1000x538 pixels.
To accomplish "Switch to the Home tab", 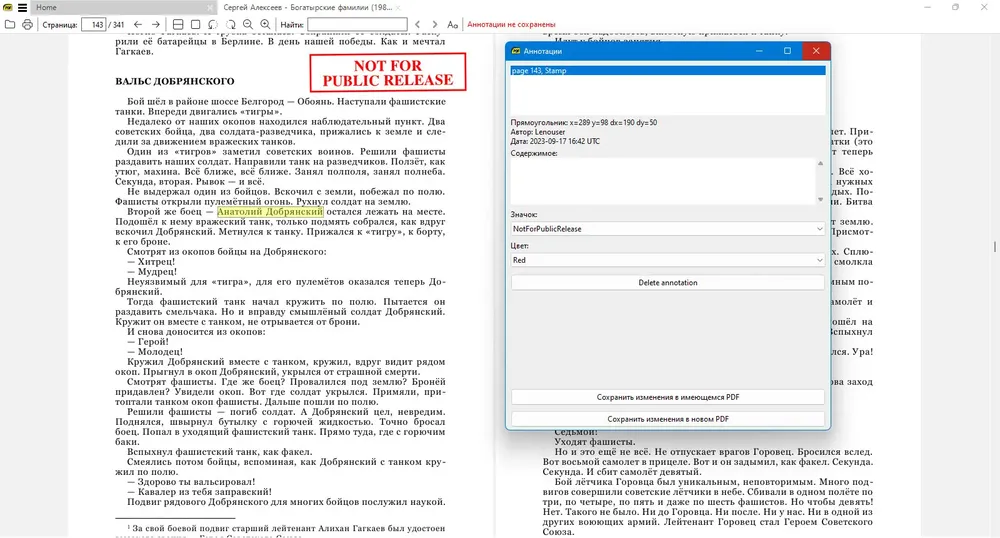I will point(121,8).
